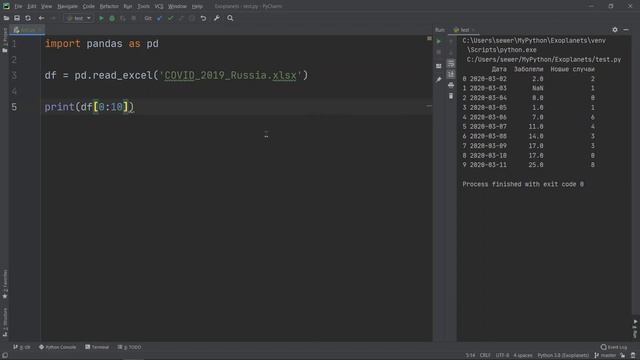Open the File menu
The height and width of the screenshot is (360, 640).
18,7
